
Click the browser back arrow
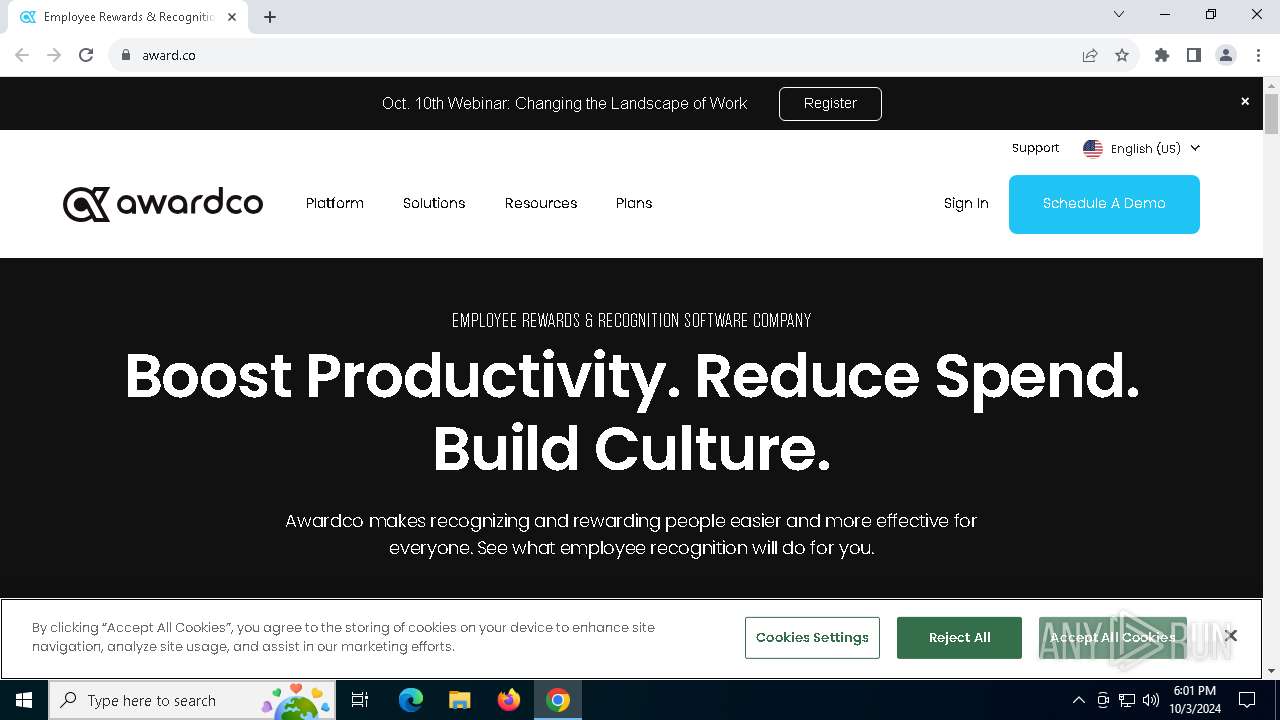[22, 55]
